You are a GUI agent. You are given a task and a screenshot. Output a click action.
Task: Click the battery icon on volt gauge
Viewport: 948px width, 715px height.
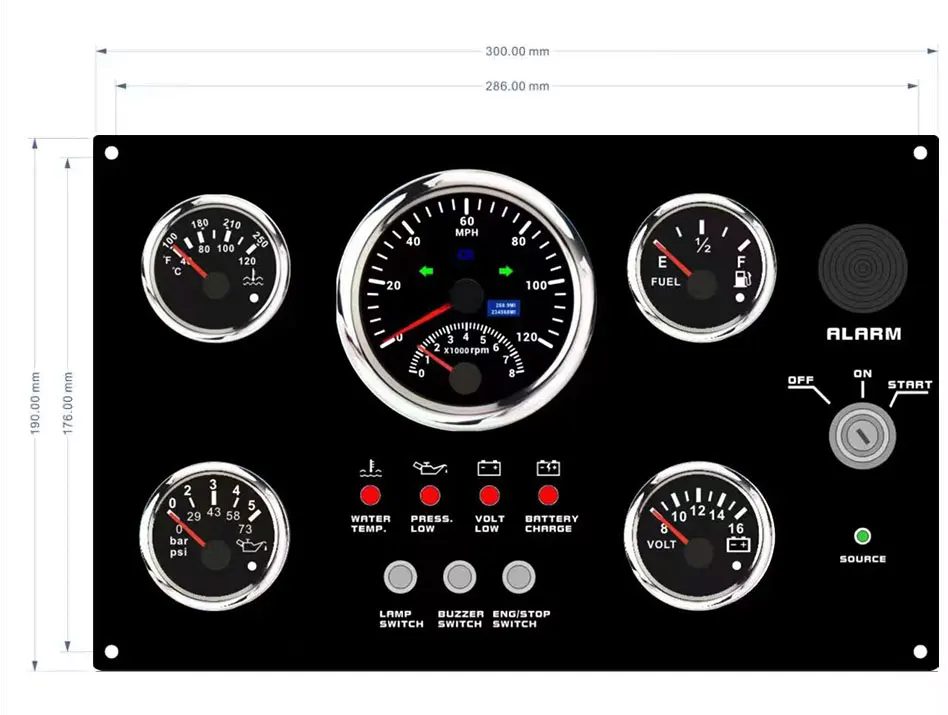(x=738, y=546)
